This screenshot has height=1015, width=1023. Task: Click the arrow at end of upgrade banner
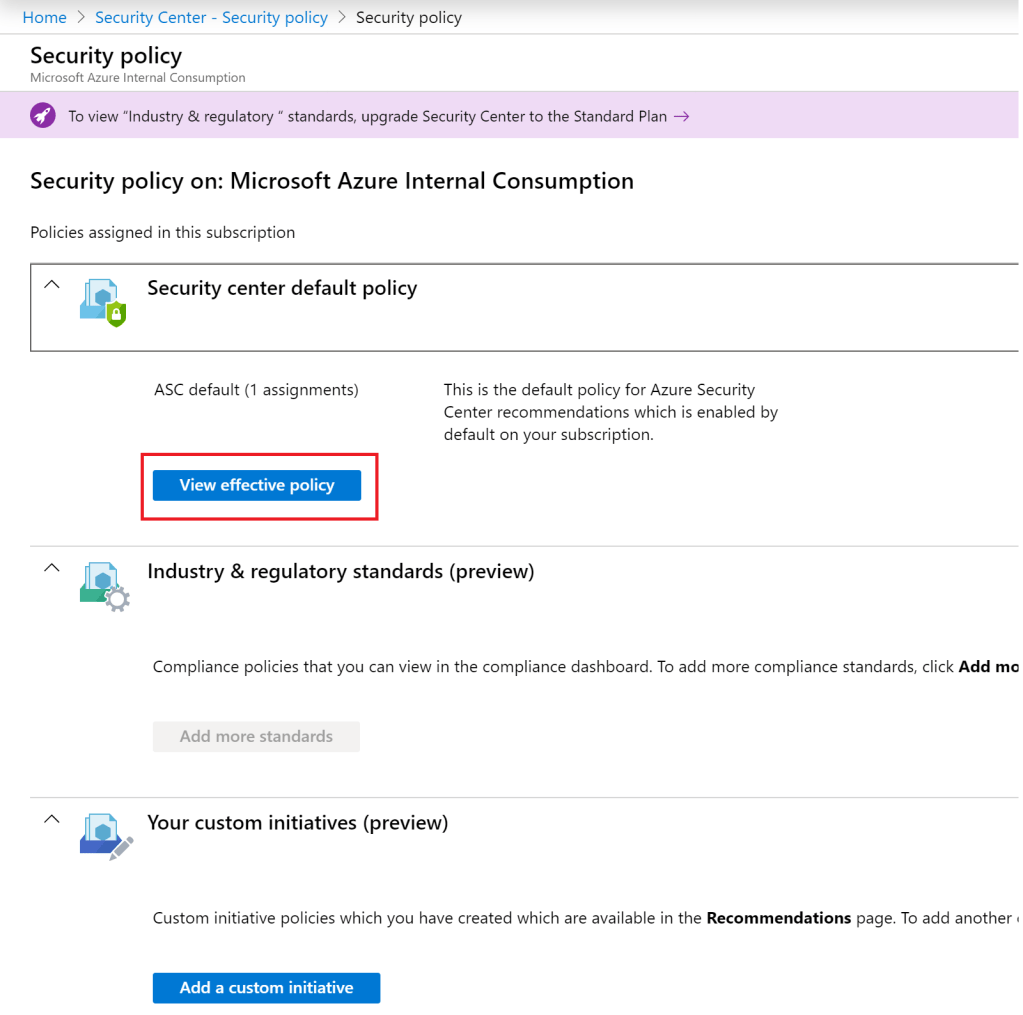pos(681,116)
